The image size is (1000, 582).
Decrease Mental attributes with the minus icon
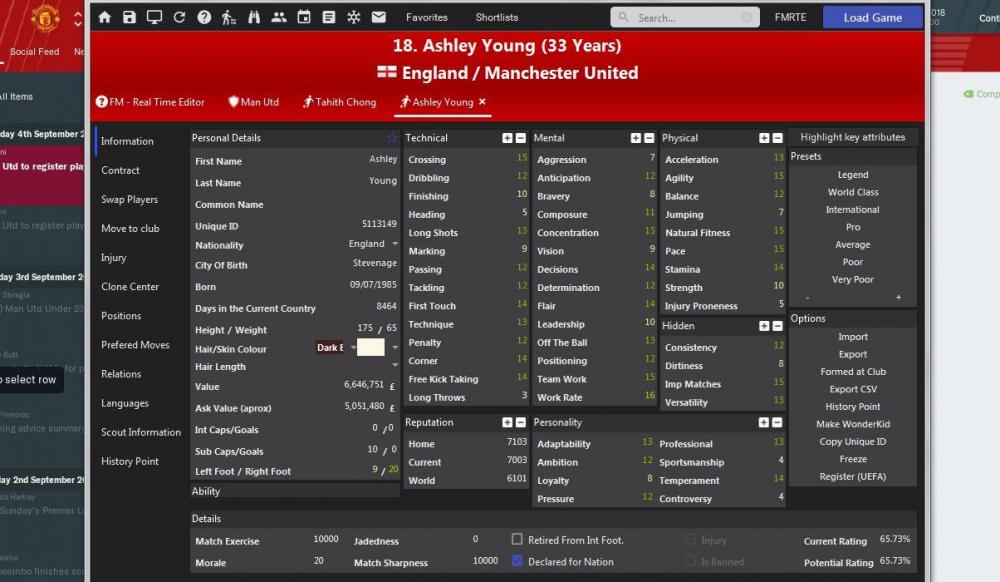(649, 138)
